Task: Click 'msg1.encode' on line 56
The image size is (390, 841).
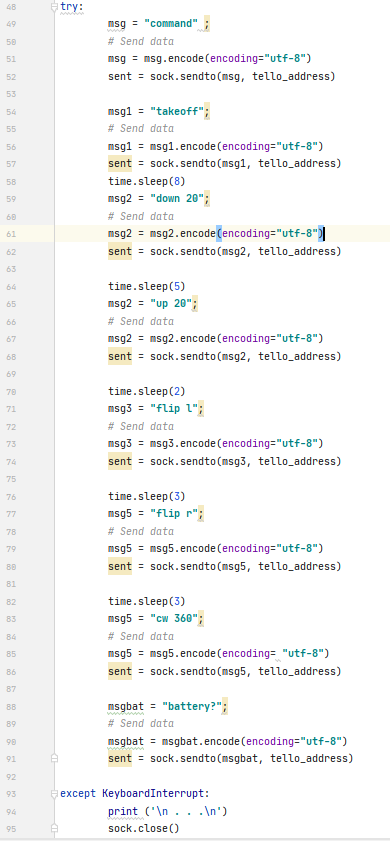Action: (183, 146)
